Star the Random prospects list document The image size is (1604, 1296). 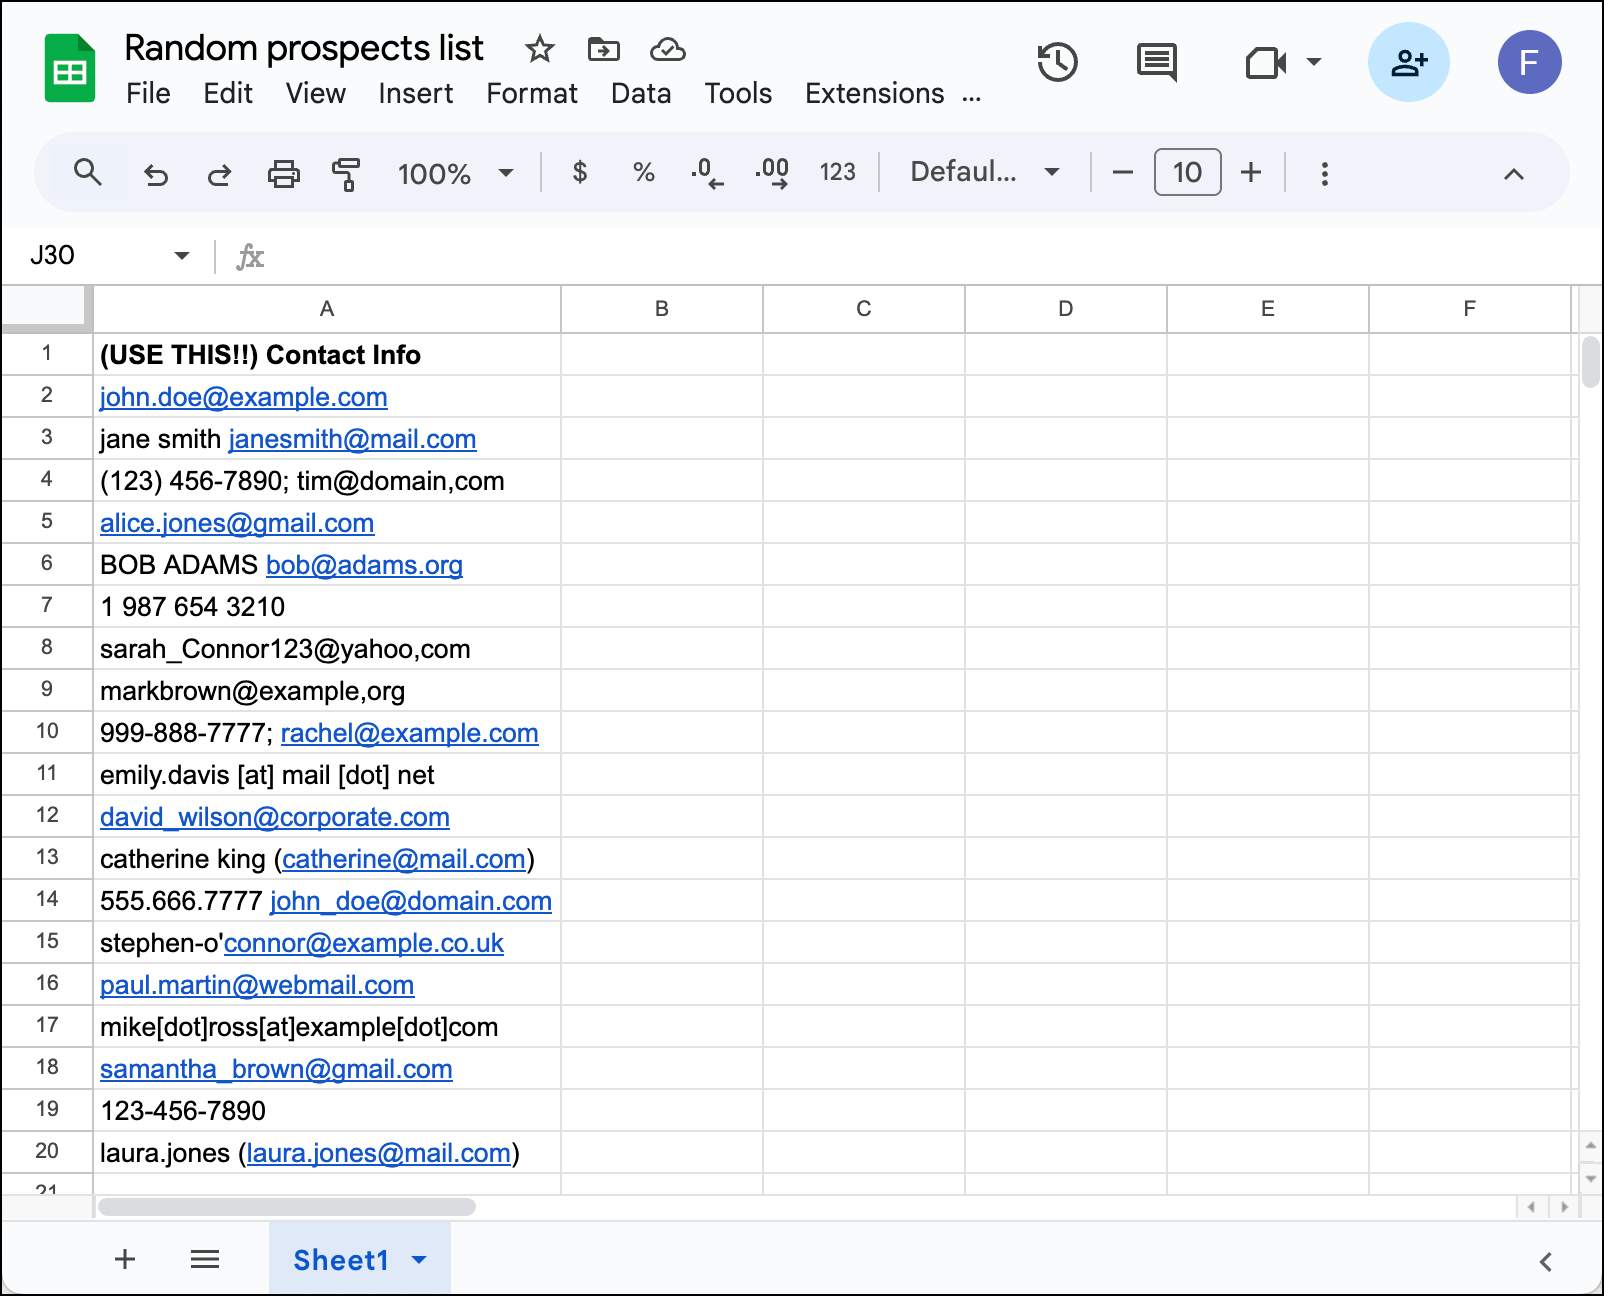coord(540,48)
